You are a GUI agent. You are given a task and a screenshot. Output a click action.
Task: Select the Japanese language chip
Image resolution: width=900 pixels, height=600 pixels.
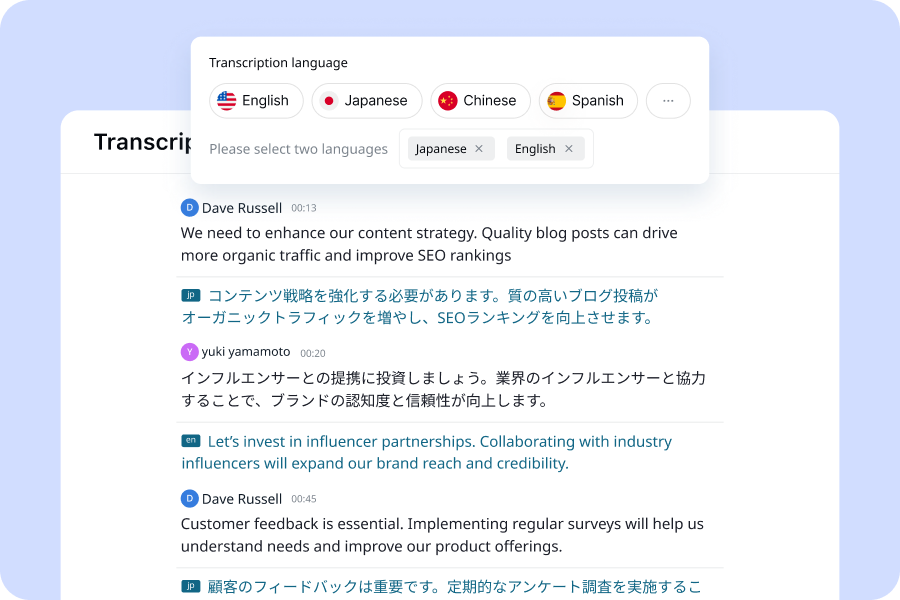367,101
